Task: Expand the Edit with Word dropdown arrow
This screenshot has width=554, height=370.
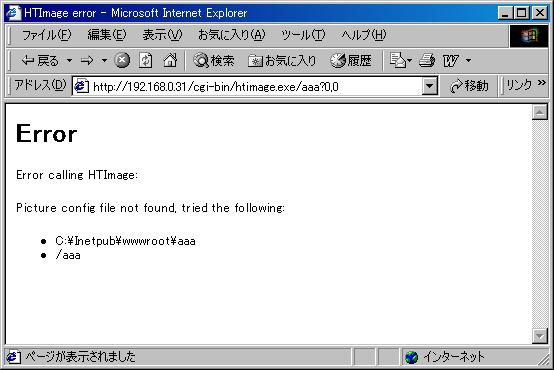Action: point(468,60)
